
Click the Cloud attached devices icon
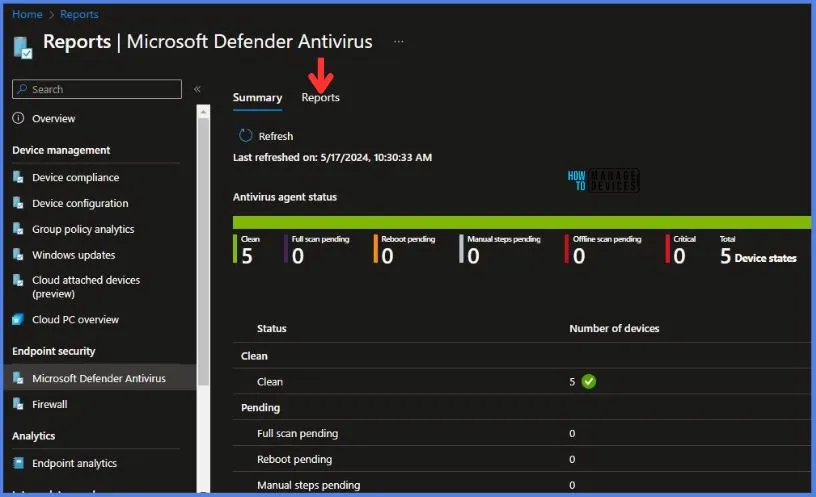point(18,281)
